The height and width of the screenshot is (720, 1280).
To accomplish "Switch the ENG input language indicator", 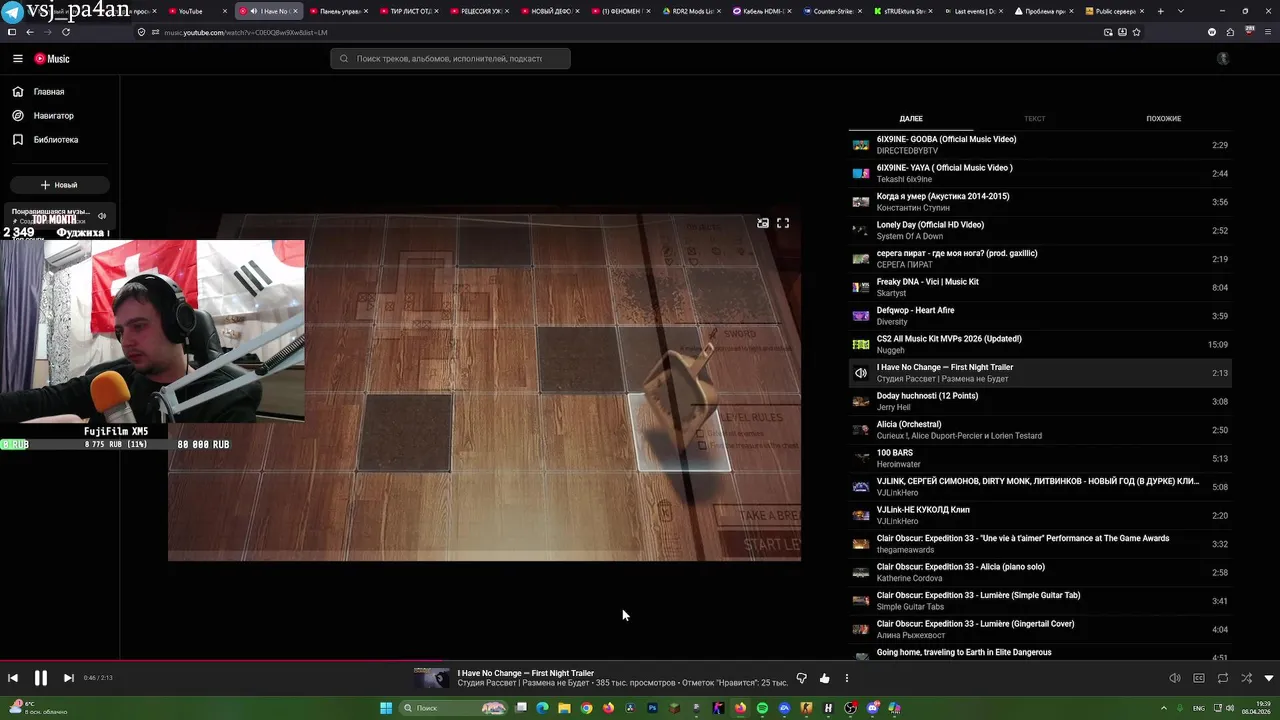I will pos(1198,708).
